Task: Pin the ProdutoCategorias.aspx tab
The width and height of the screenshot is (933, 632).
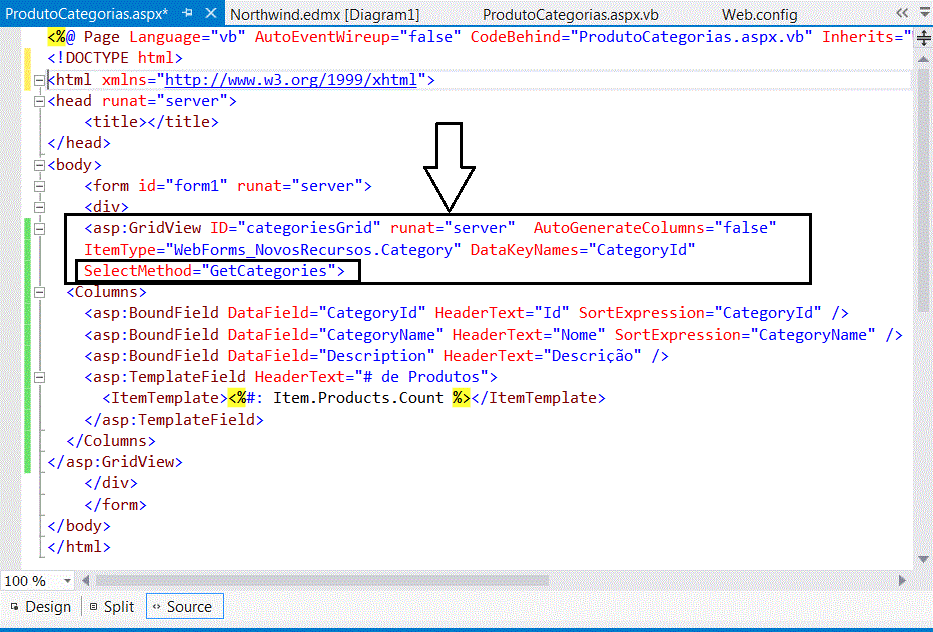Action: 188,12
